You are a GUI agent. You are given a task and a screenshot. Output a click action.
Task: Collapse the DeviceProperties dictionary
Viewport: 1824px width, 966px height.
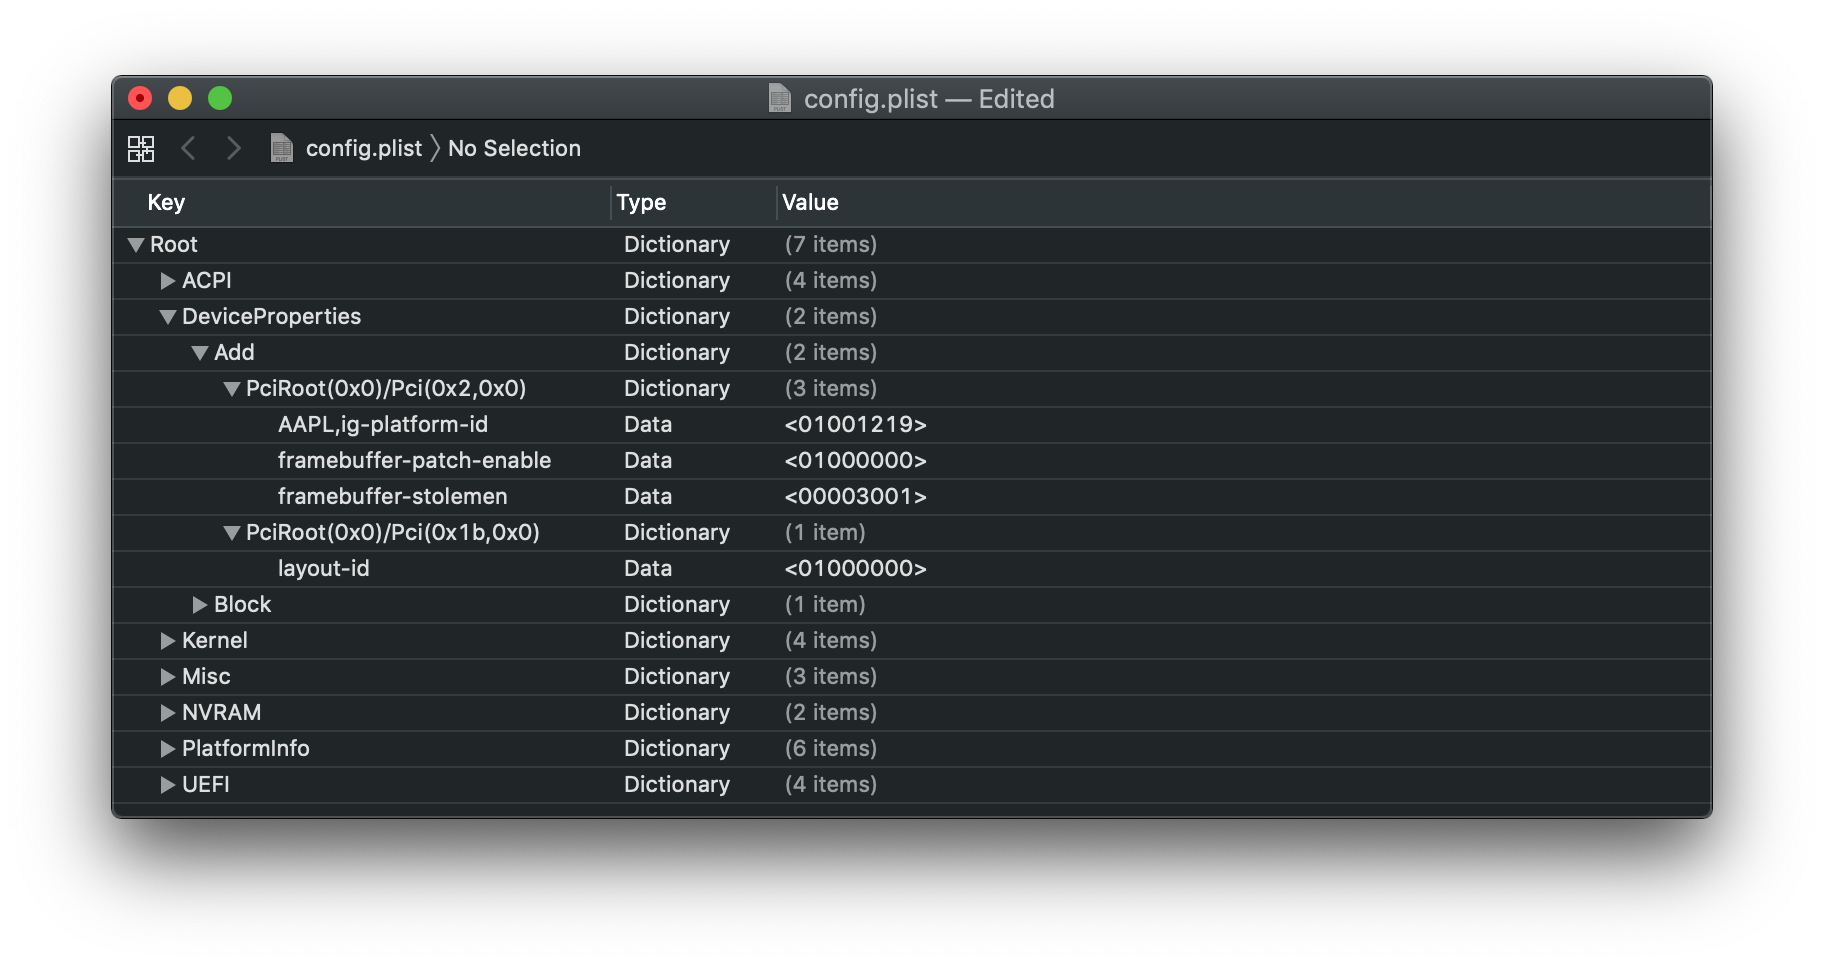[x=168, y=317]
